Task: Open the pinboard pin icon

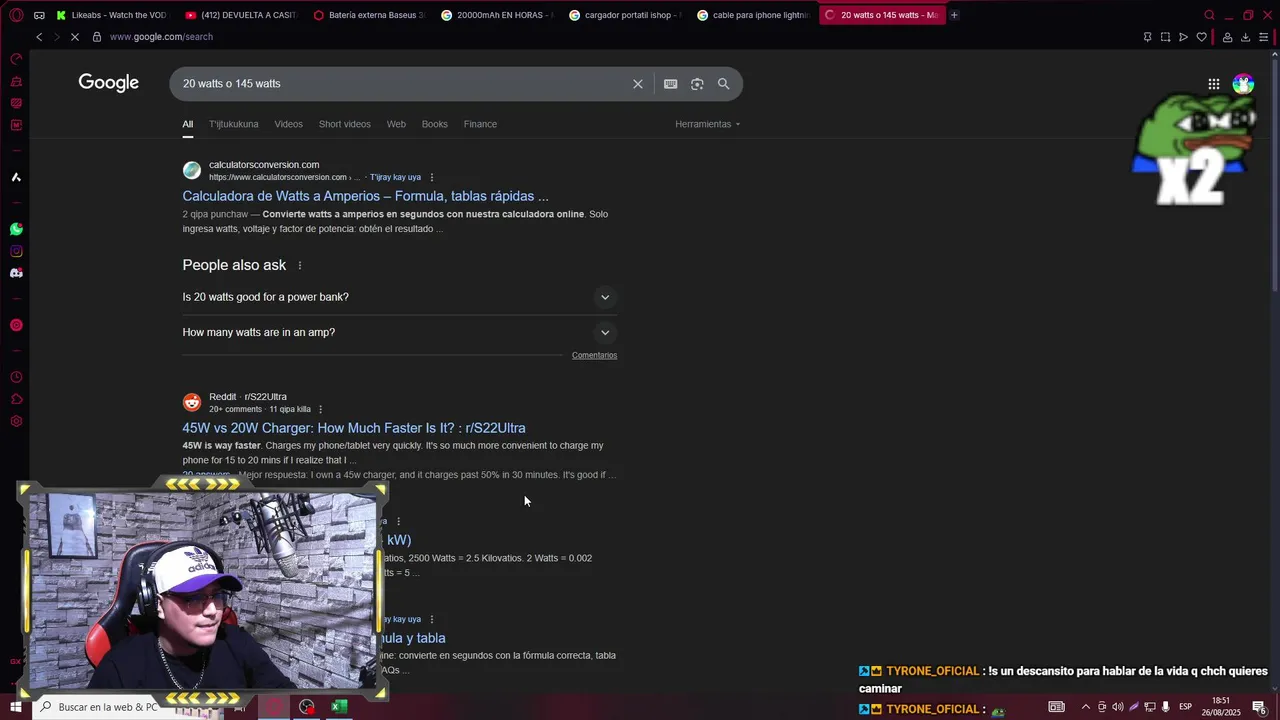Action: (x=1147, y=37)
